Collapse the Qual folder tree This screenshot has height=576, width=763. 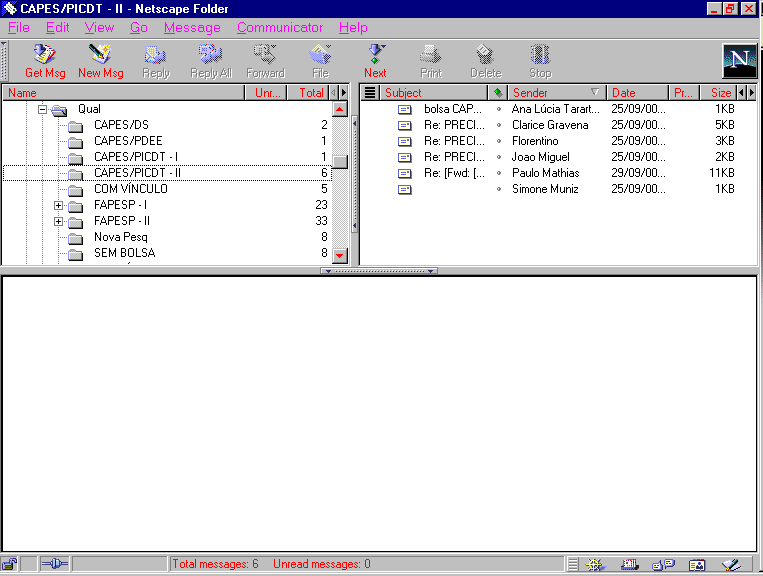pos(42,109)
